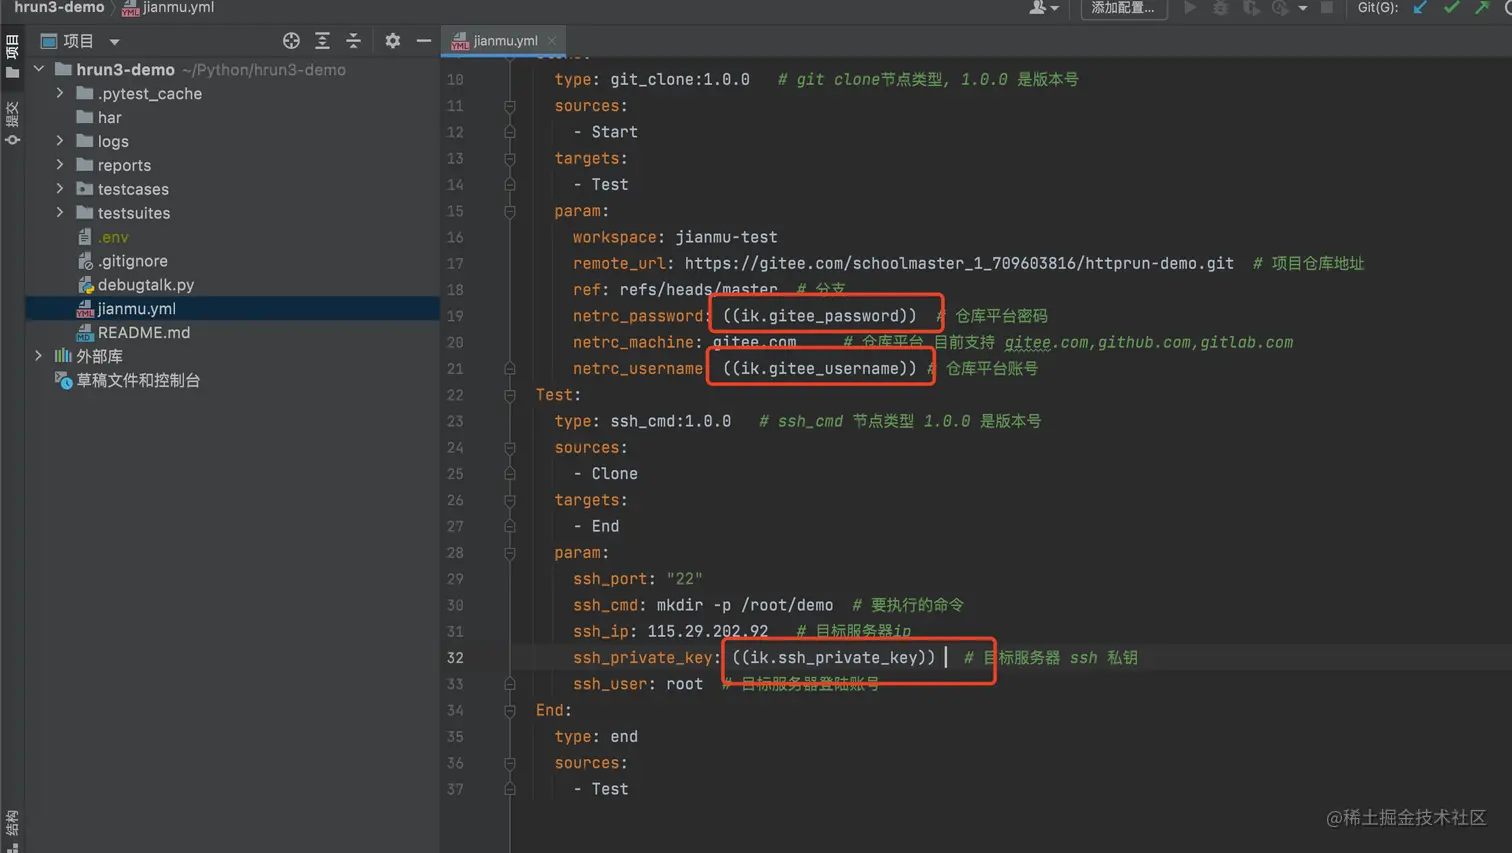Viewport: 1512px width, 853px height.
Task: Click the Run with Coverage icon
Action: click(1250, 8)
